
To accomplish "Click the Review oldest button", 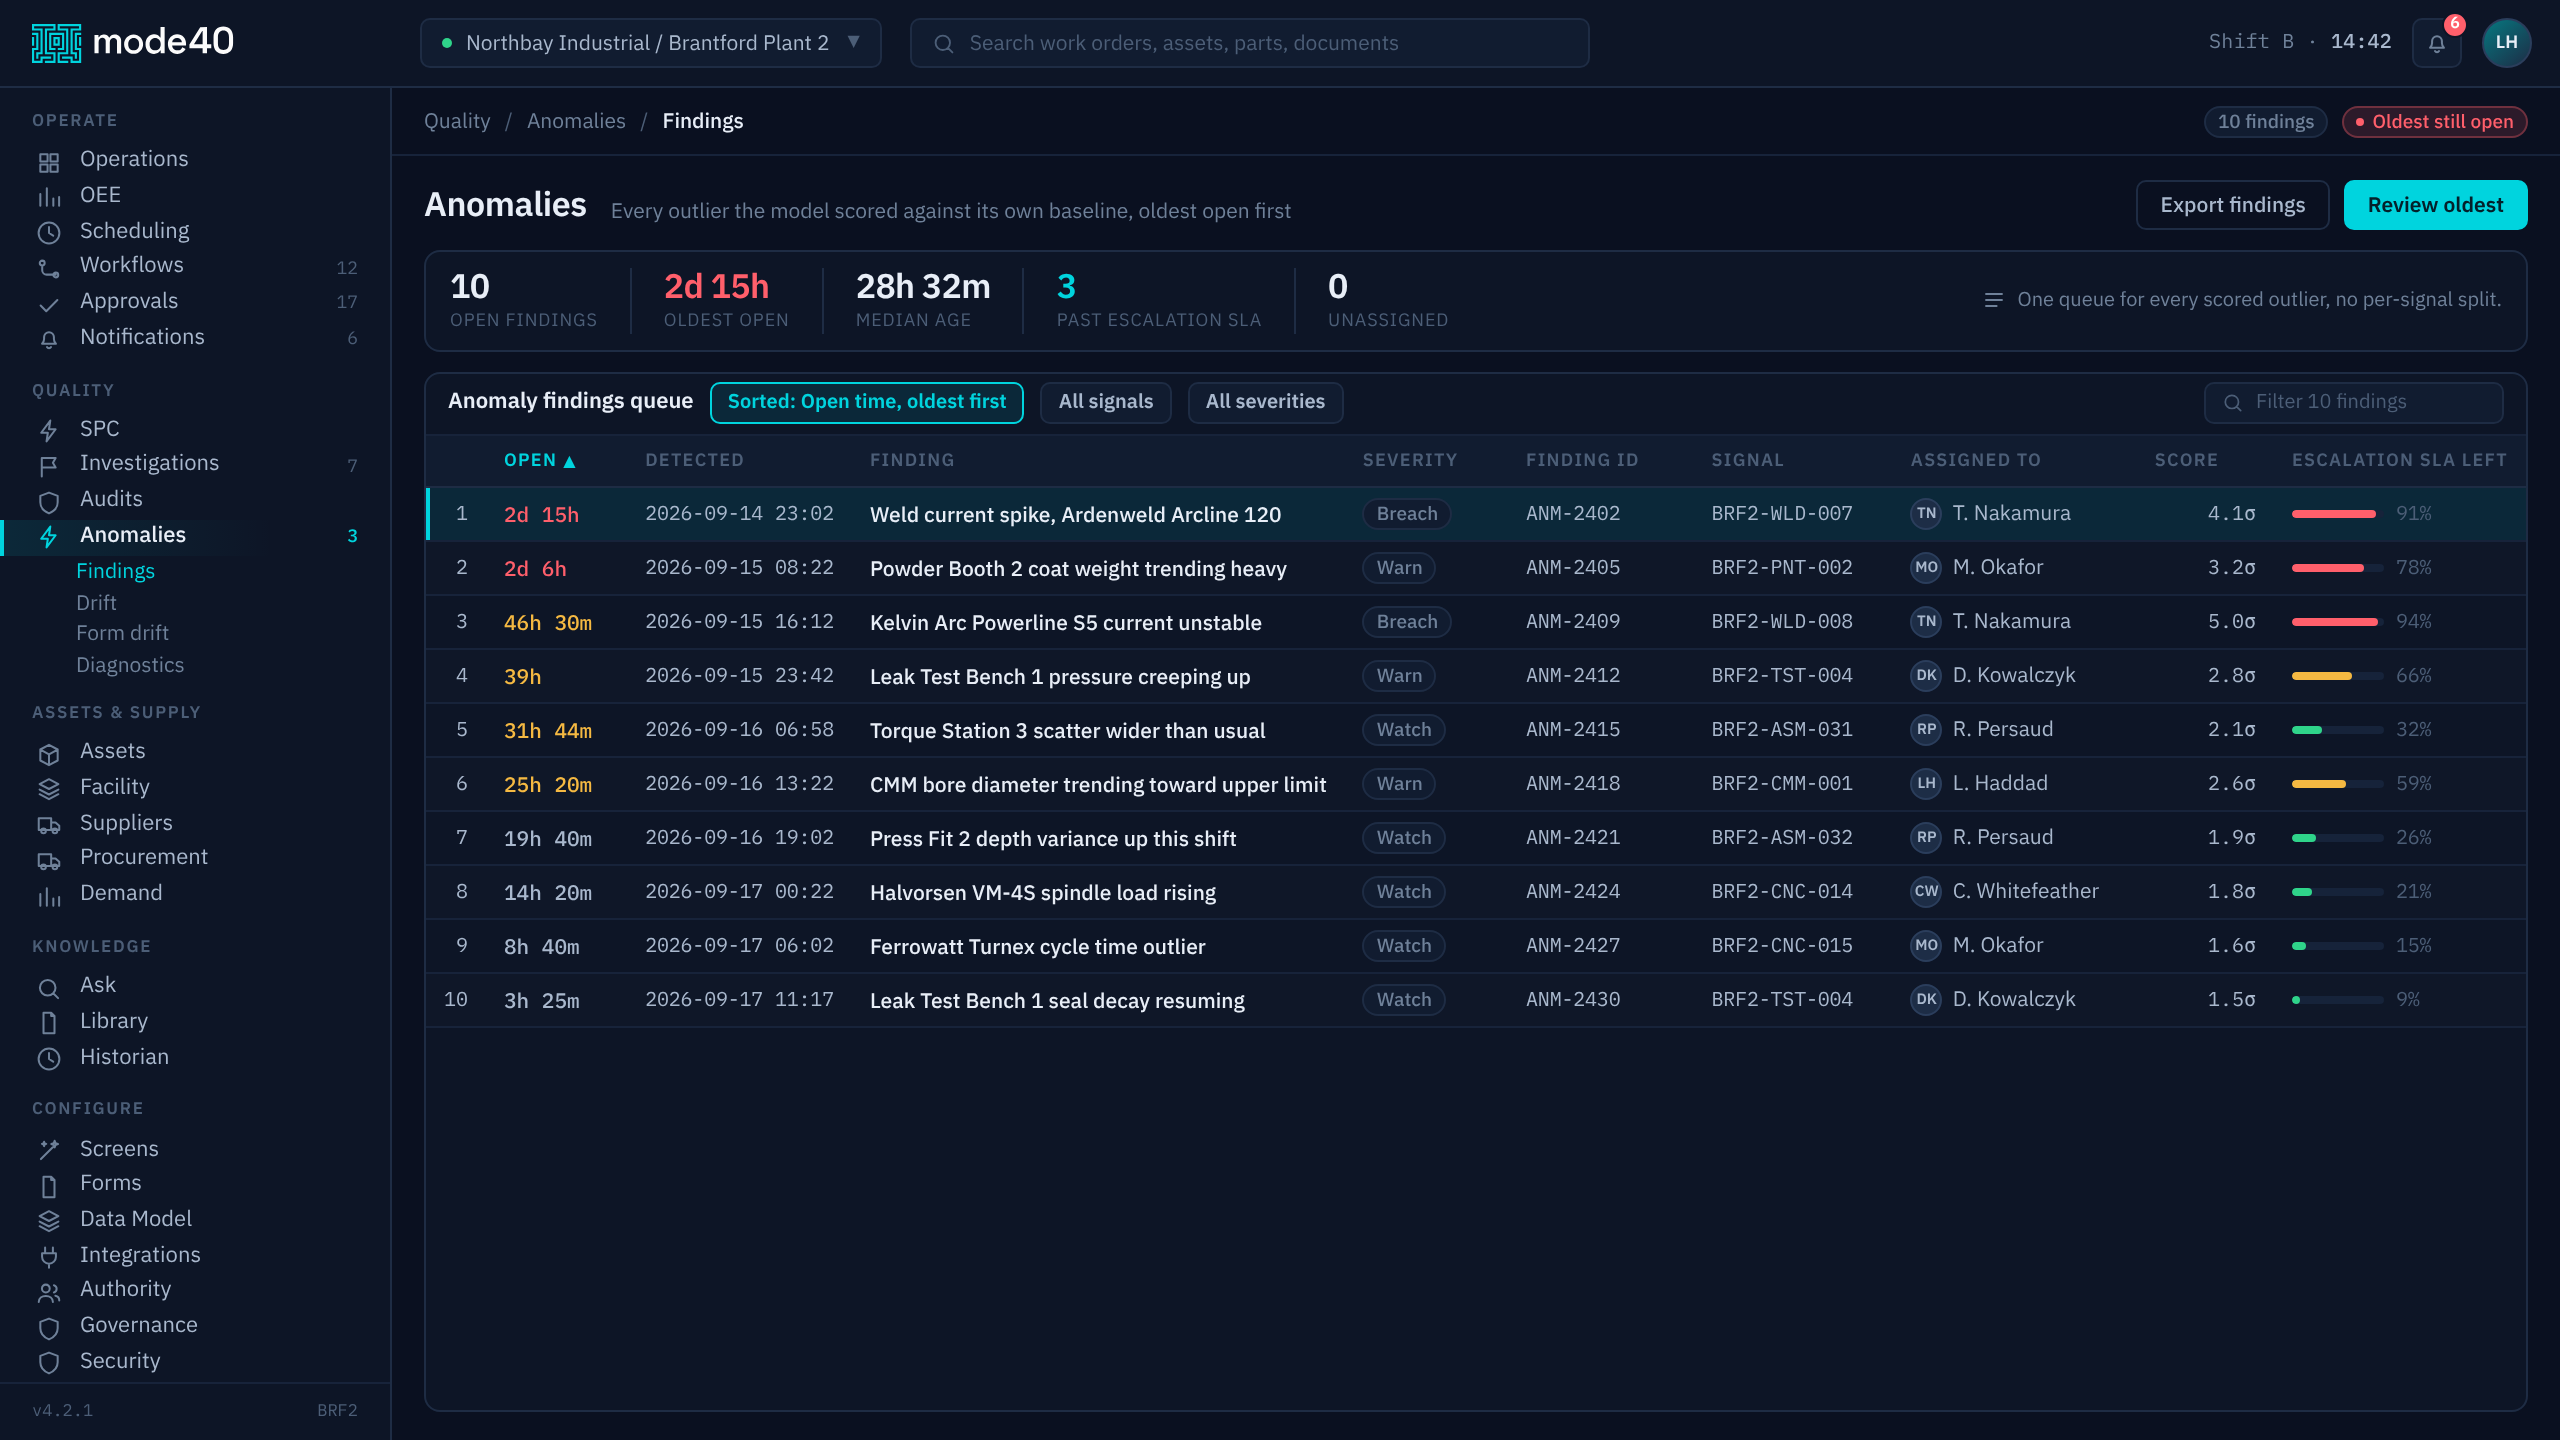I will click(2435, 205).
